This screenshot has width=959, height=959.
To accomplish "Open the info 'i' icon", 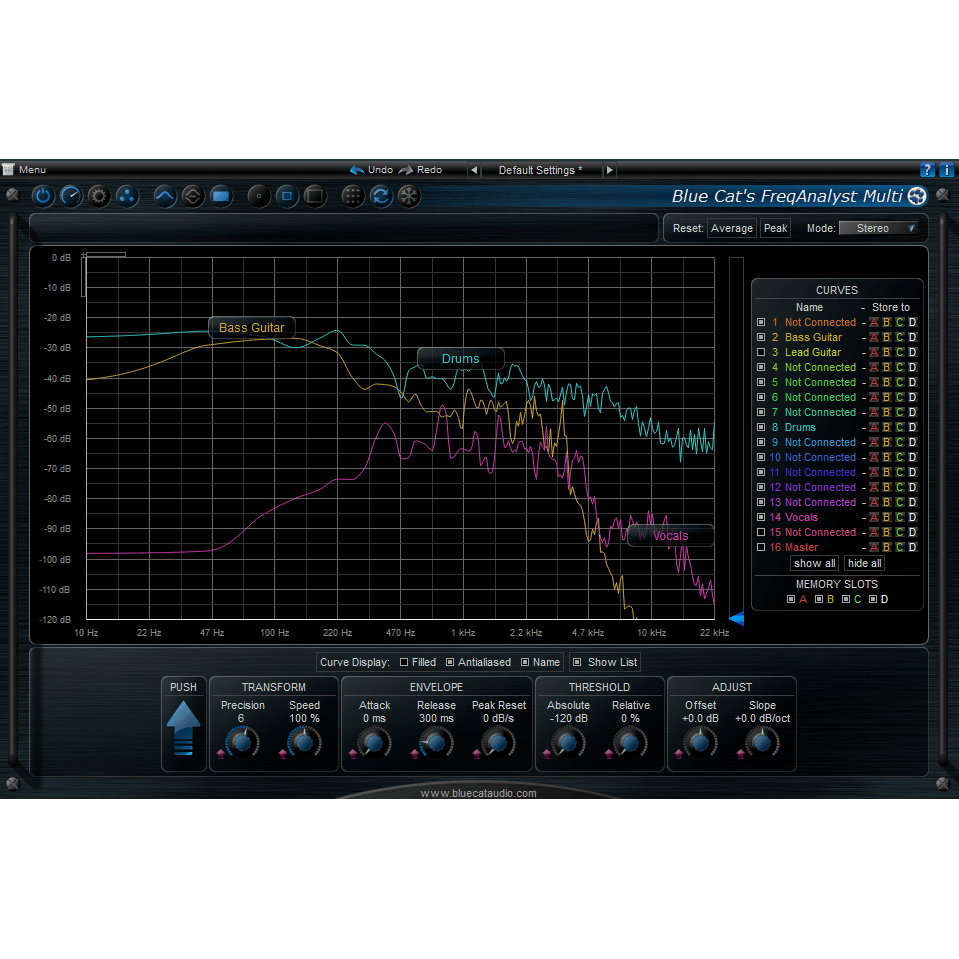I will point(946,170).
